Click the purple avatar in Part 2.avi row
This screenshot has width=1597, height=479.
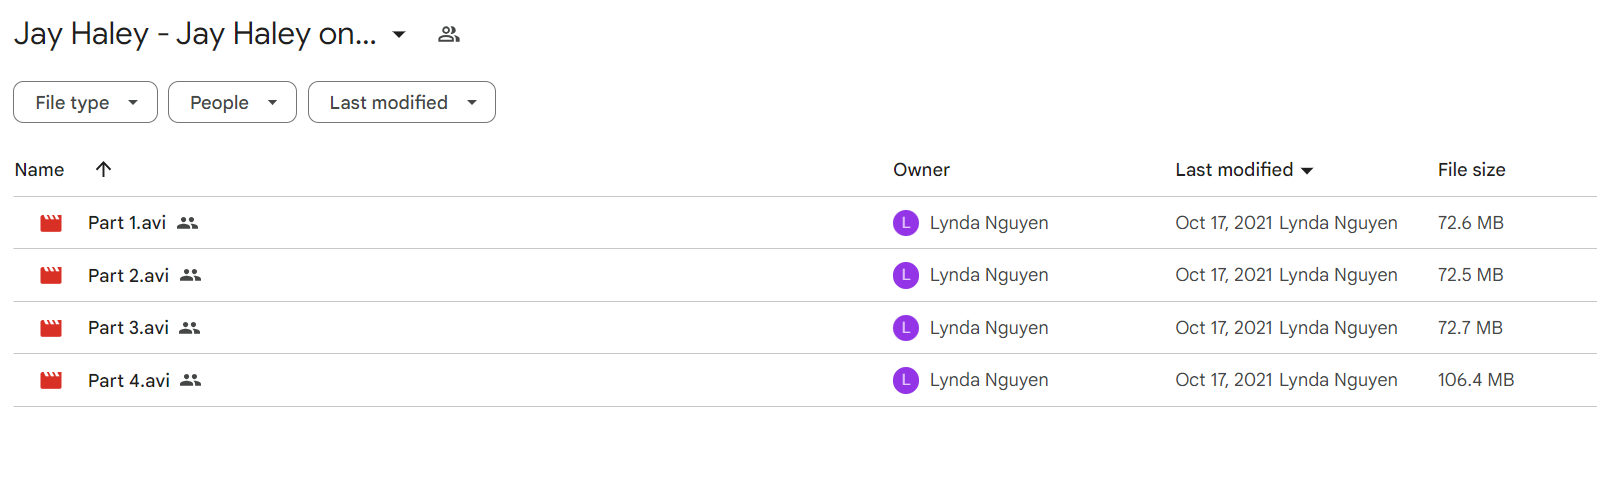(x=906, y=275)
